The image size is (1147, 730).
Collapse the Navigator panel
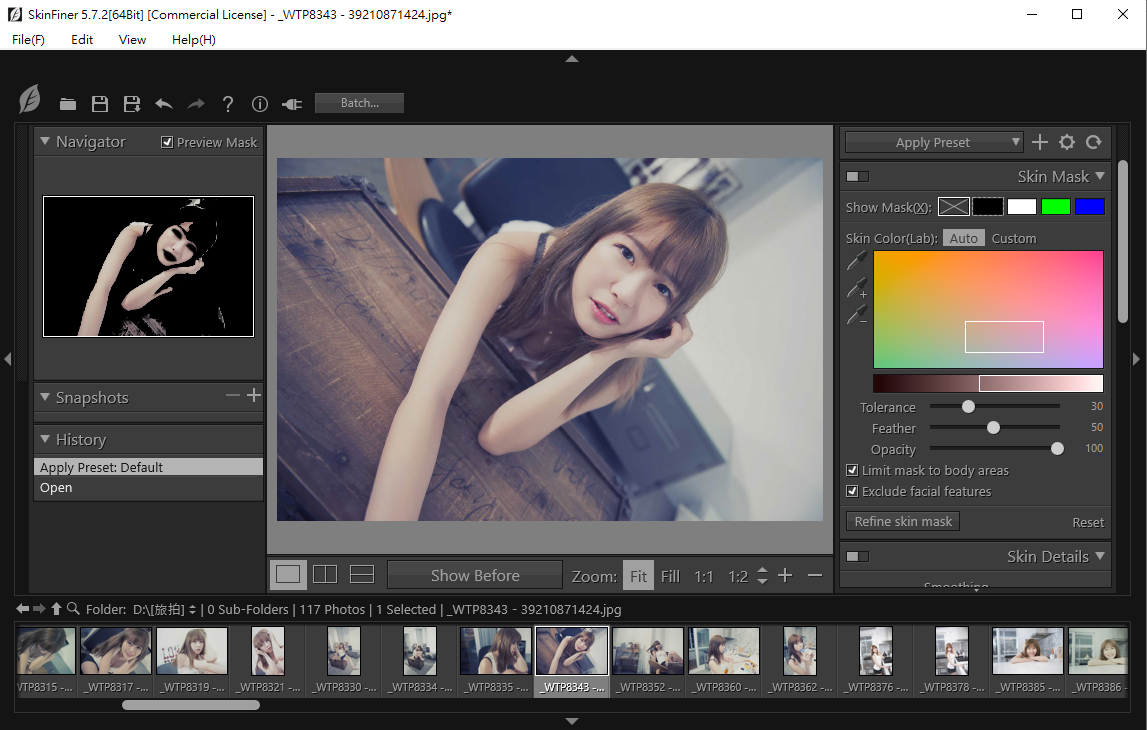(x=45, y=142)
